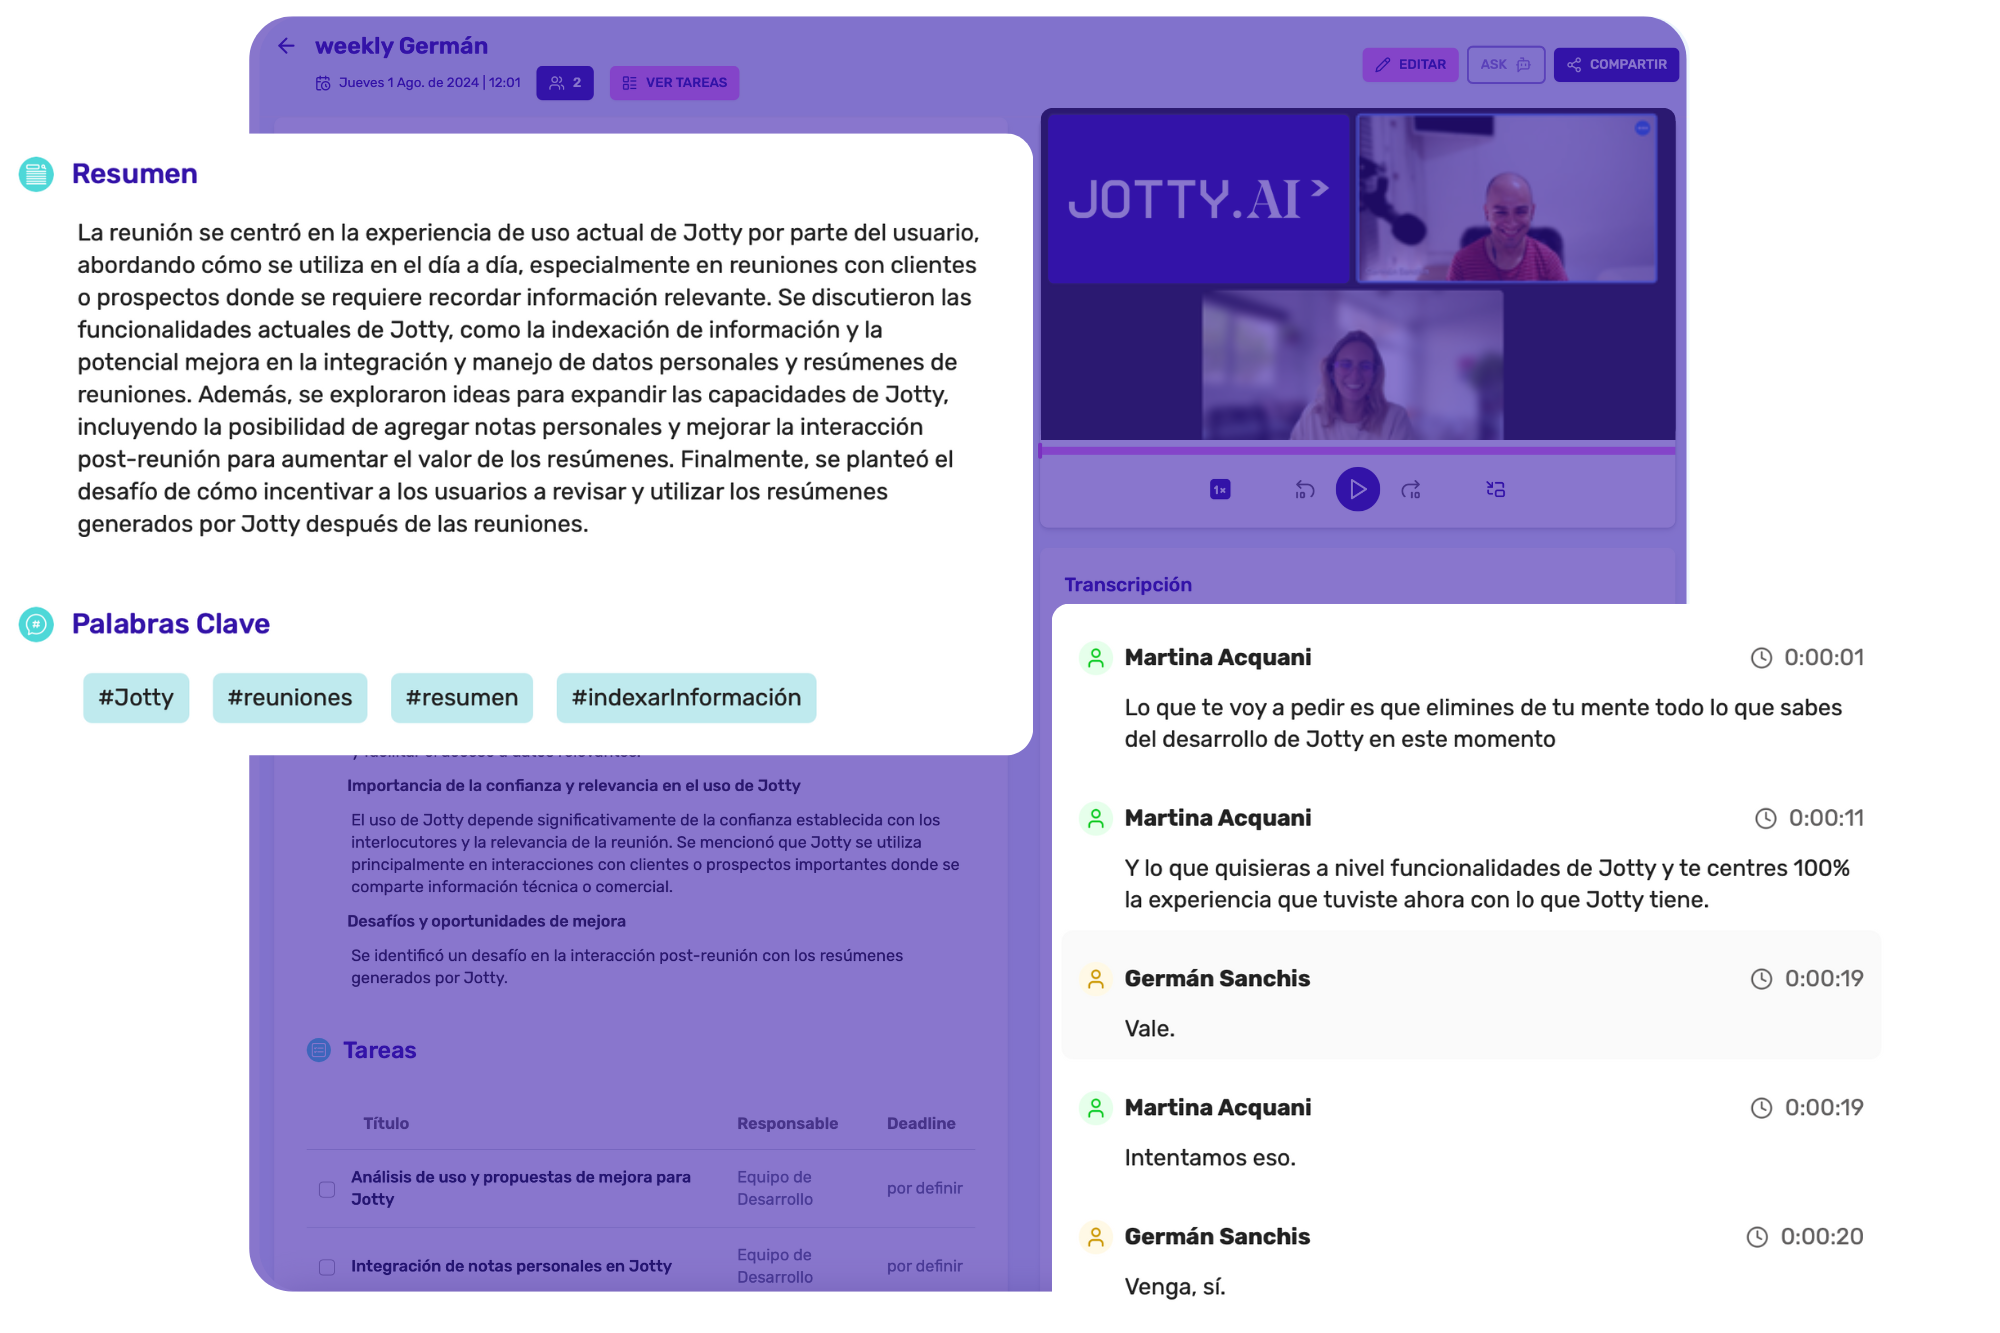Check the task Integración de notas personales
The image size is (2000, 1333).
[x=327, y=1267]
